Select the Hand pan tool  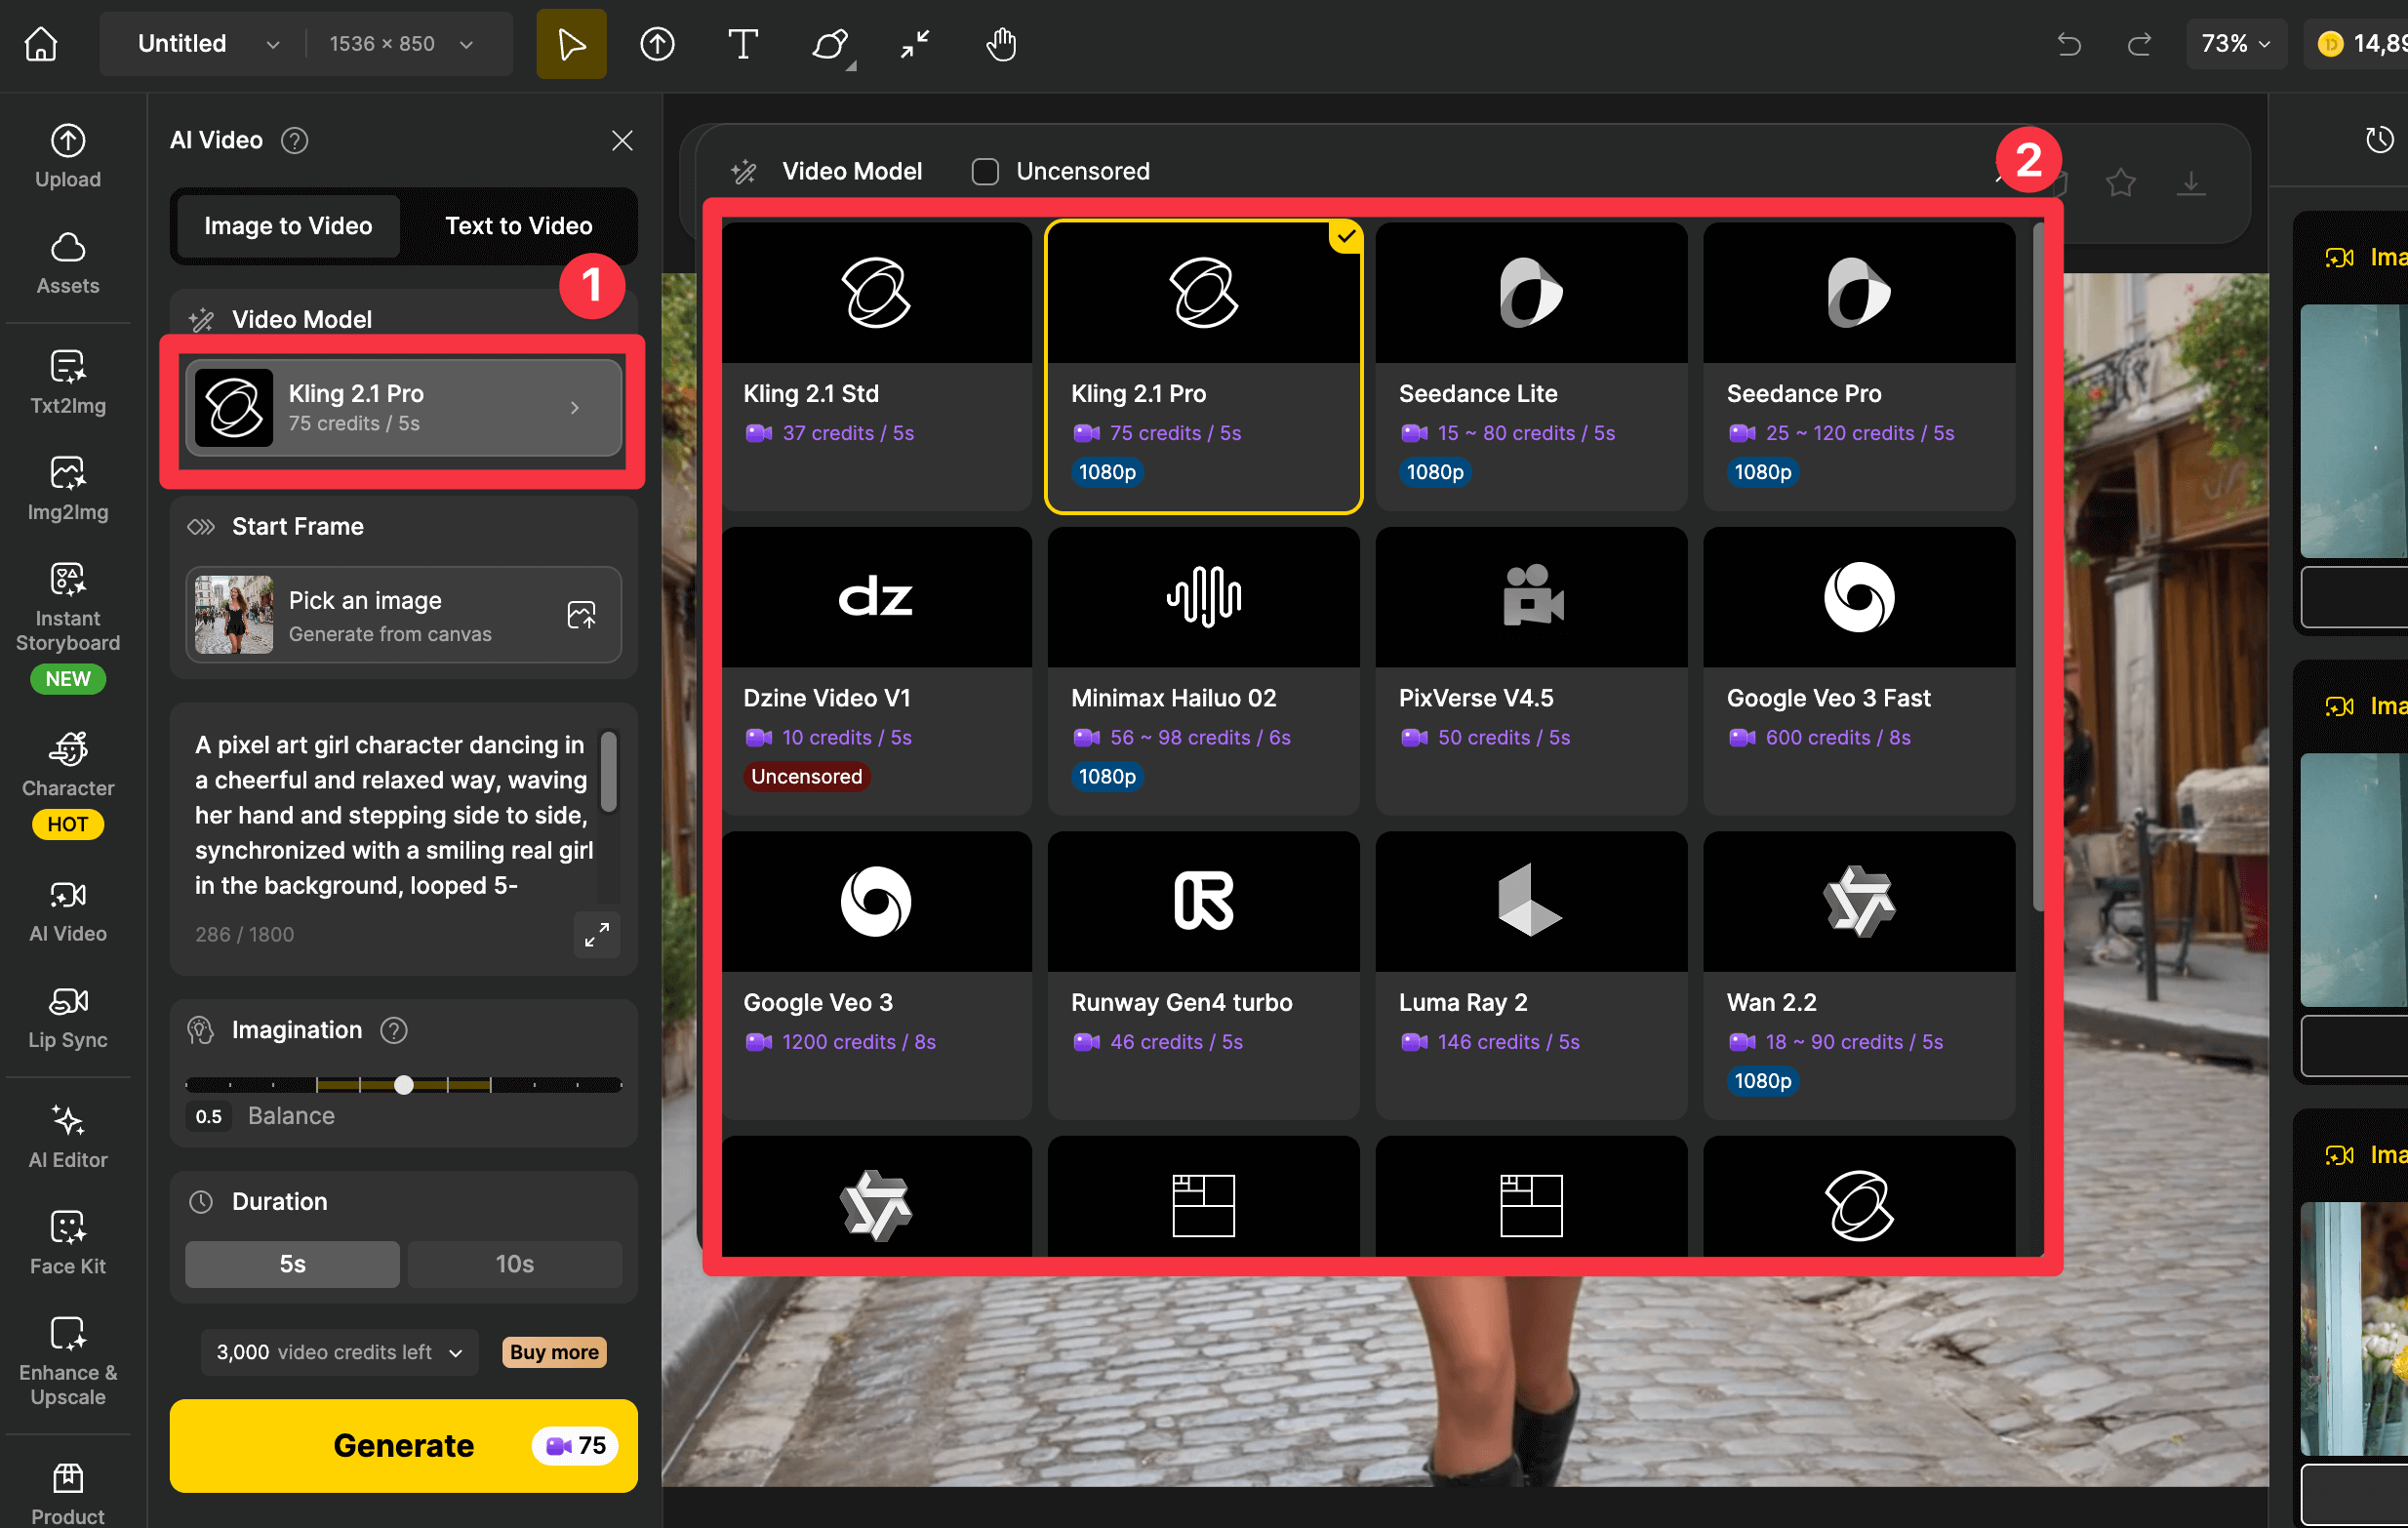(1000, 44)
